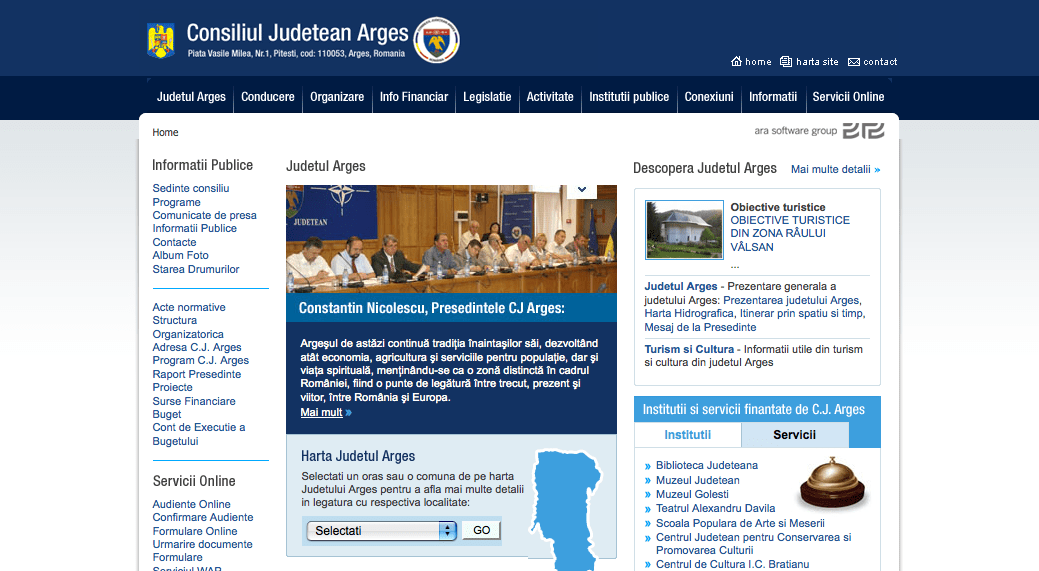The height and width of the screenshot is (571, 1039).
Task: Click the tourist objective house thumbnail
Action: click(684, 230)
